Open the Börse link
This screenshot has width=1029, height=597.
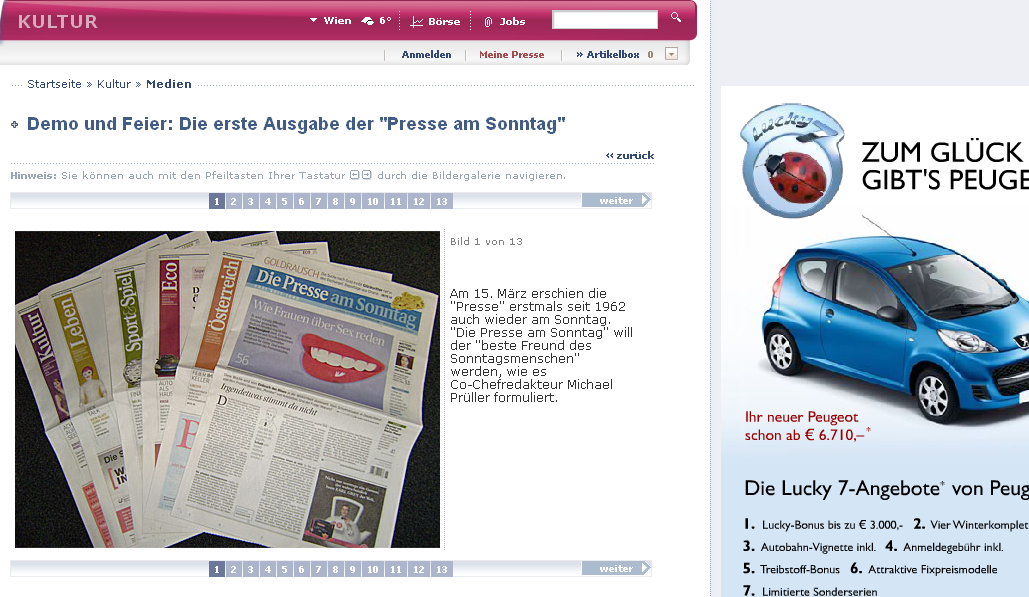point(444,22)
